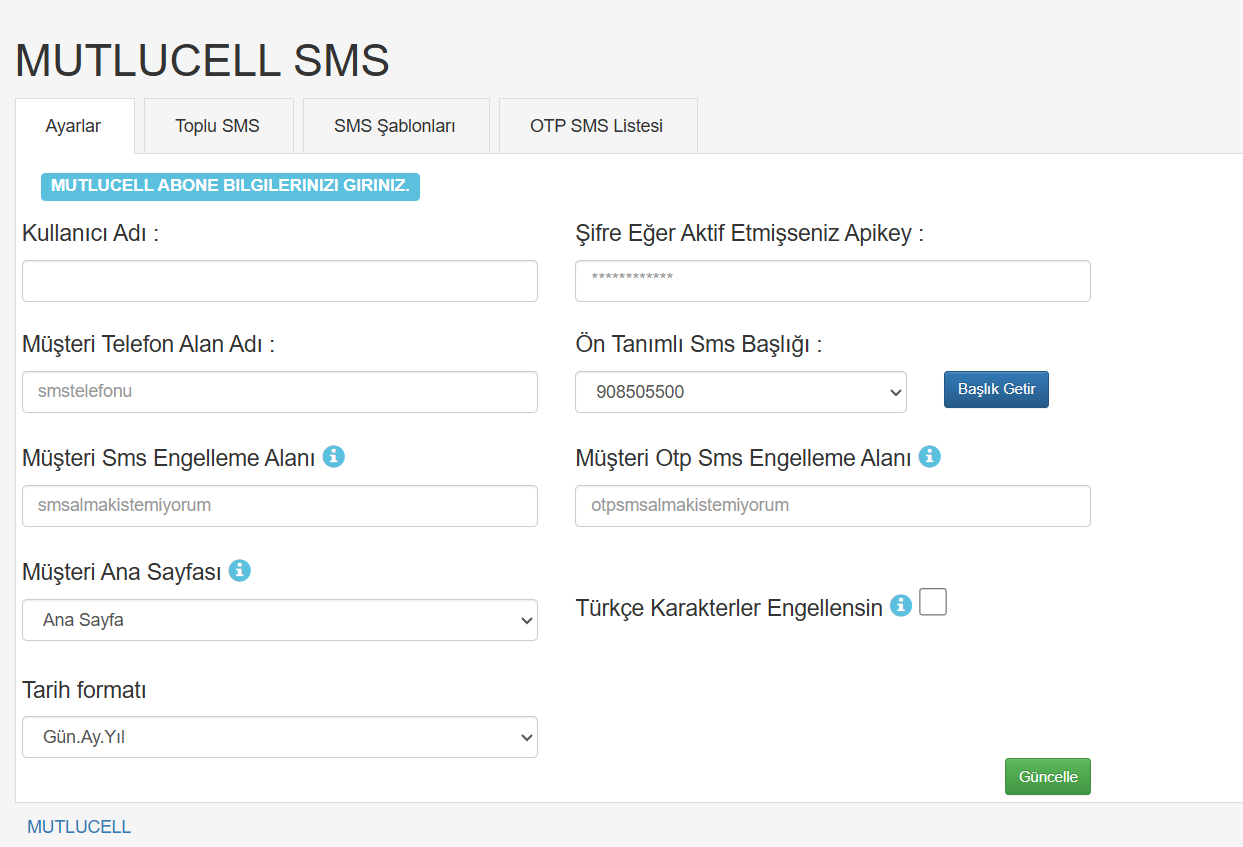Viewport: 1243px width, 847px height.
Task: Click info icon next to Müşteri Ana Sayfası
Action: pyautogui.click(x=239, y=570)
